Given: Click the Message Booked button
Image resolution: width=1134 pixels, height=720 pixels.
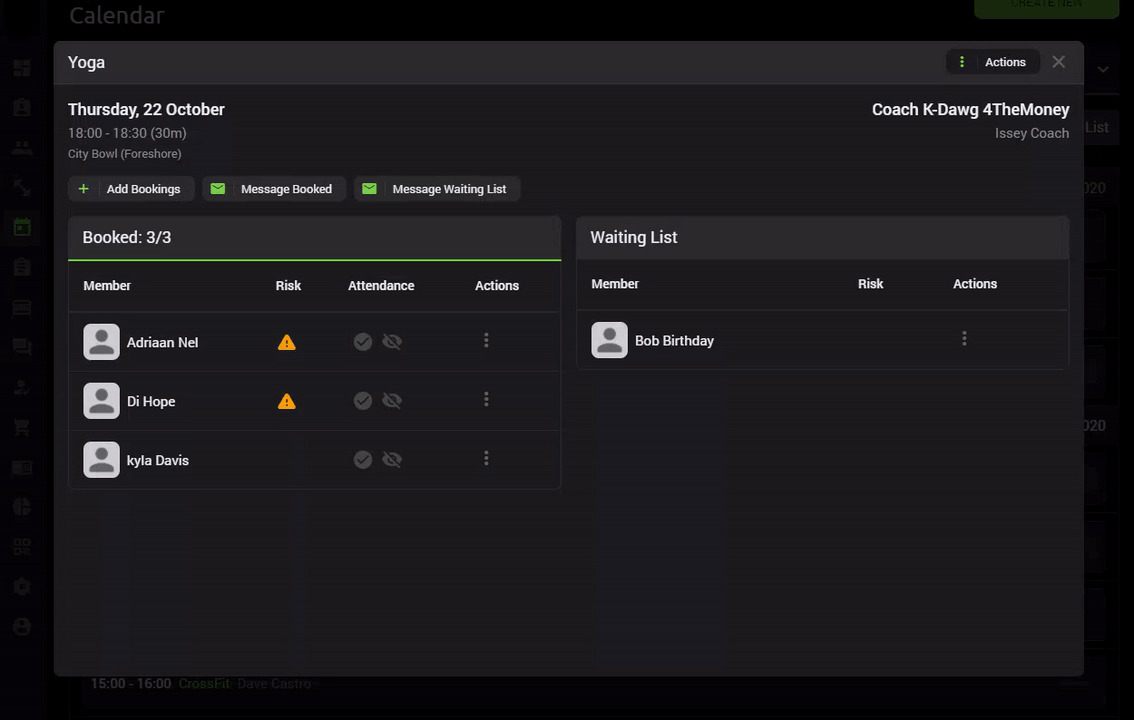Looking at the screenshot, I should (x=273, y=189).
